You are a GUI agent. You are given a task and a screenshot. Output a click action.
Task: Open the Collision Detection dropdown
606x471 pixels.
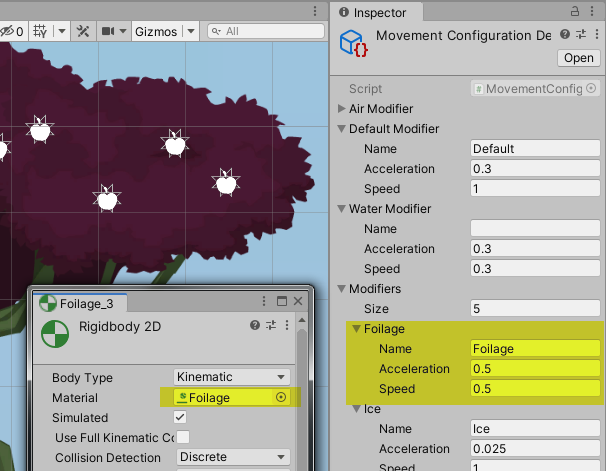231,458
